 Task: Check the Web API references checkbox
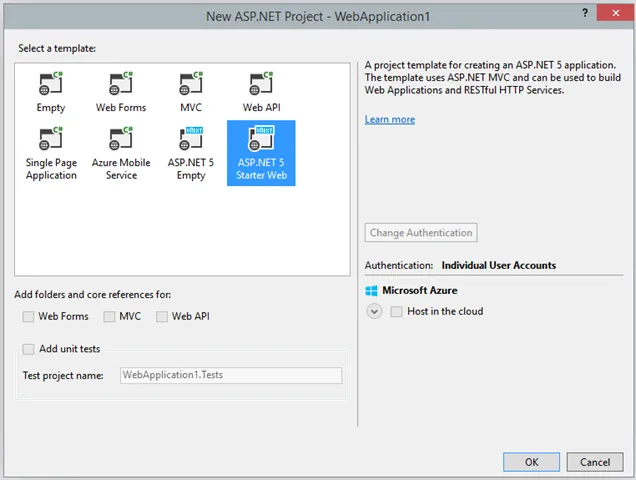click(162, 317)
